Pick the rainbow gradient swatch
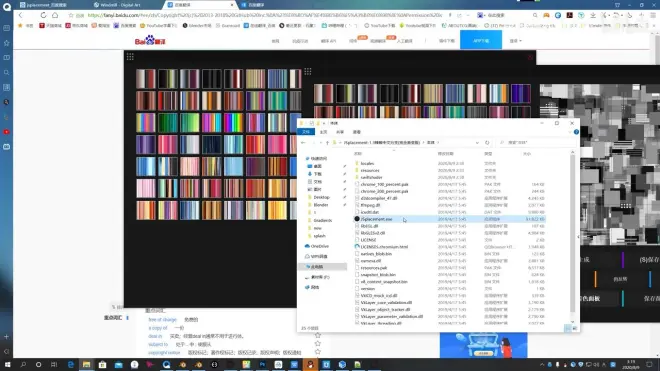Viewport: 660px width, 371px height. click(234, 123)
